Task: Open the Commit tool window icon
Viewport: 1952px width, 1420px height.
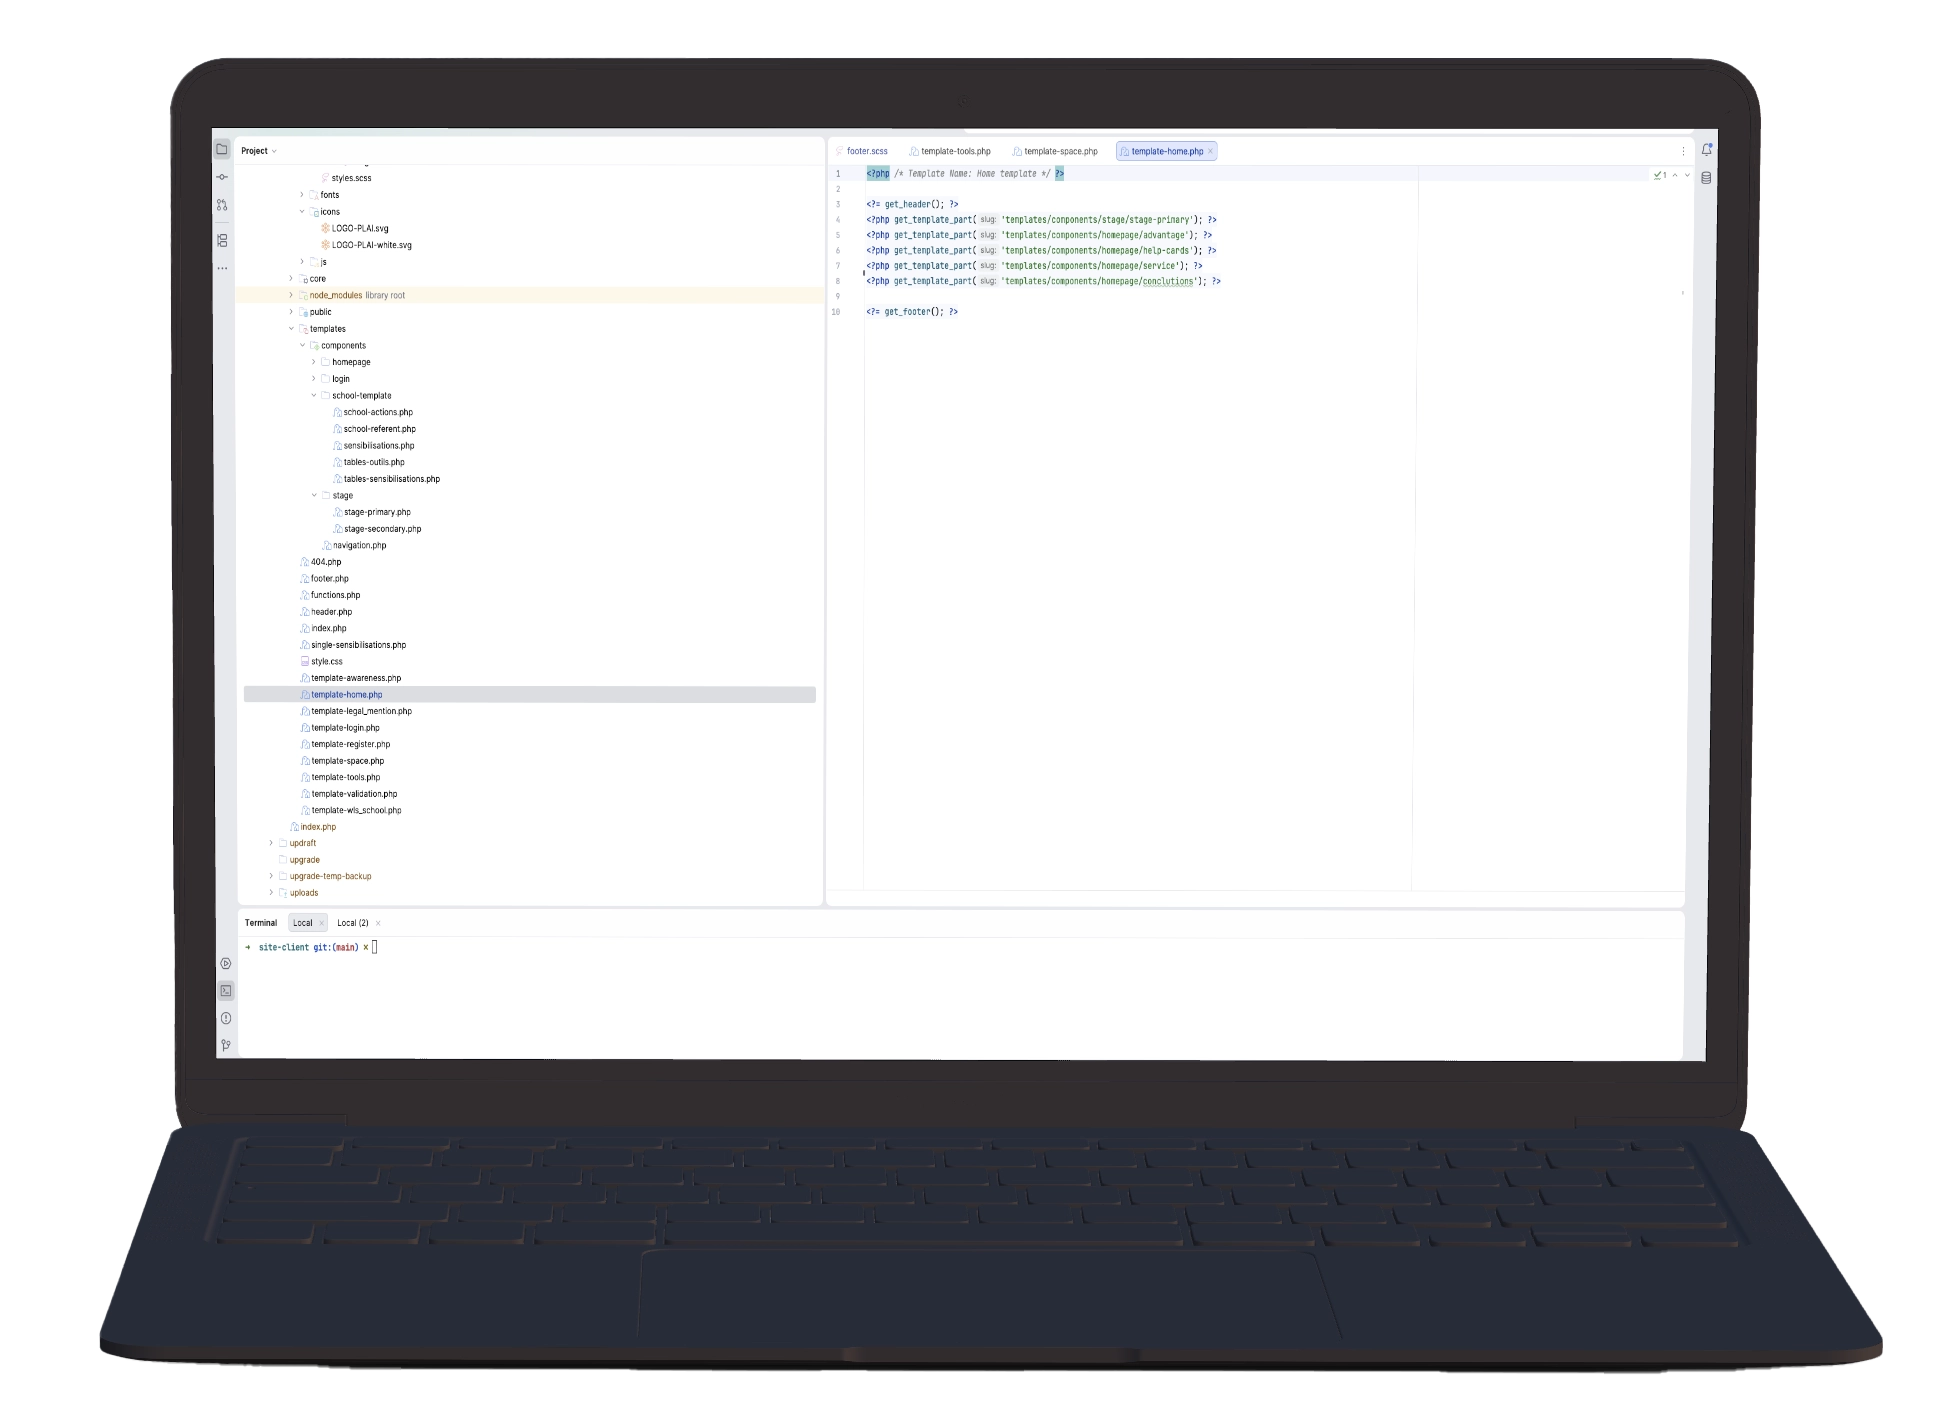Action: tap(222, 177)
